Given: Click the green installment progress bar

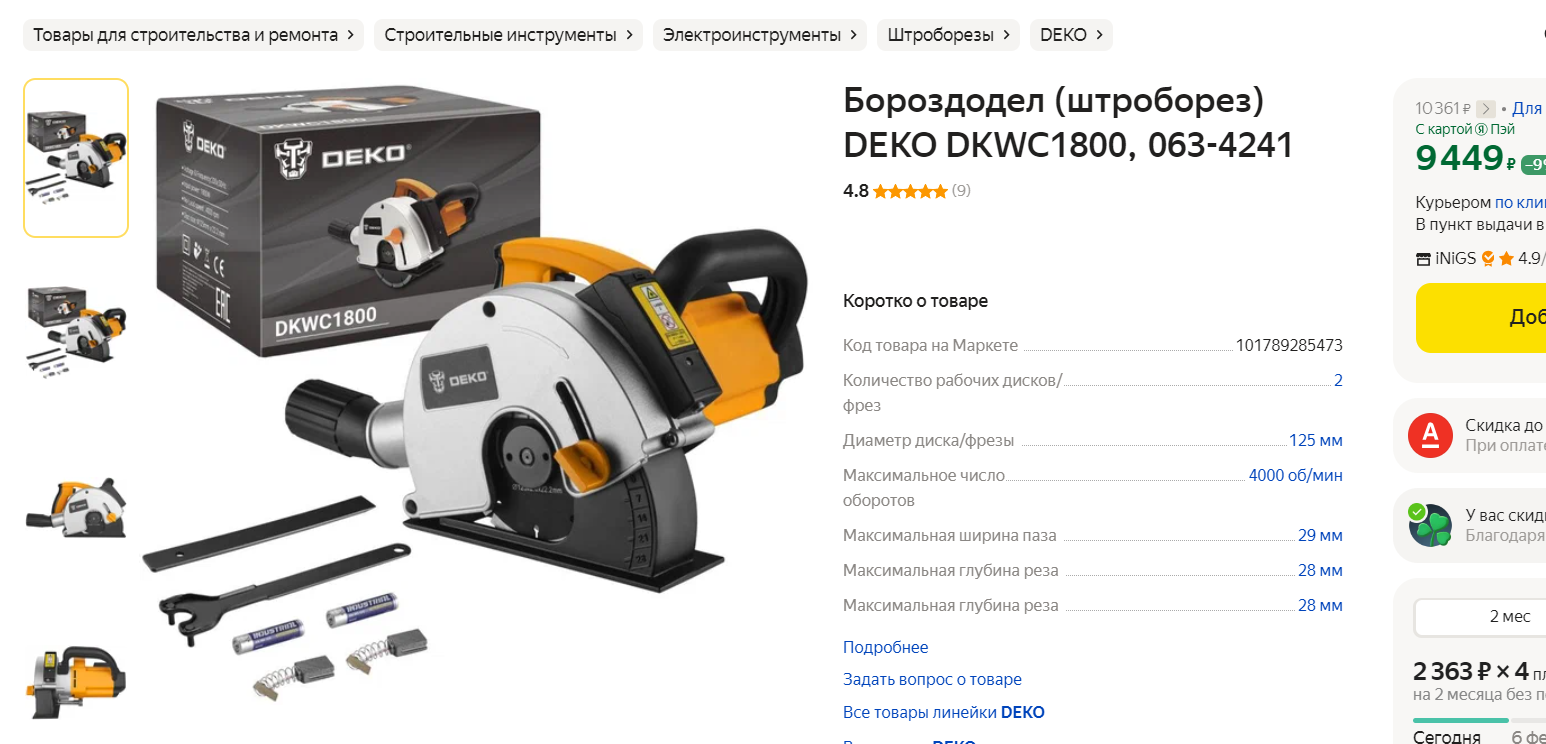Looking at the screenshot, I should 1460,720.
